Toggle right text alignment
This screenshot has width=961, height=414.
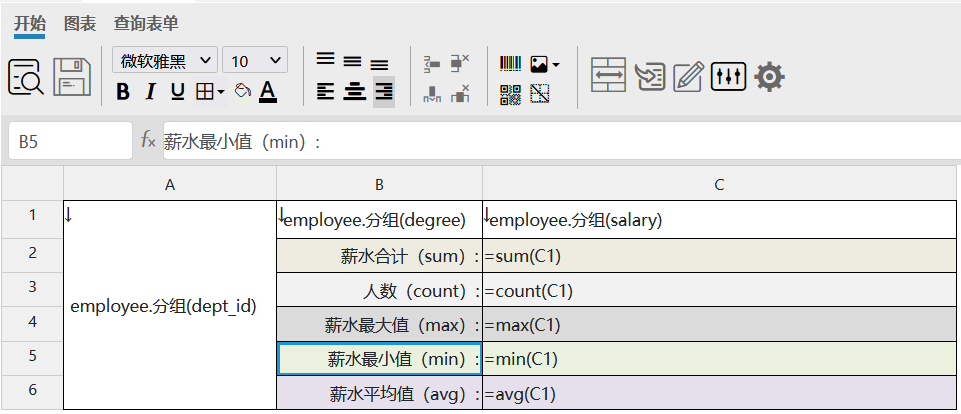(384, 92)
